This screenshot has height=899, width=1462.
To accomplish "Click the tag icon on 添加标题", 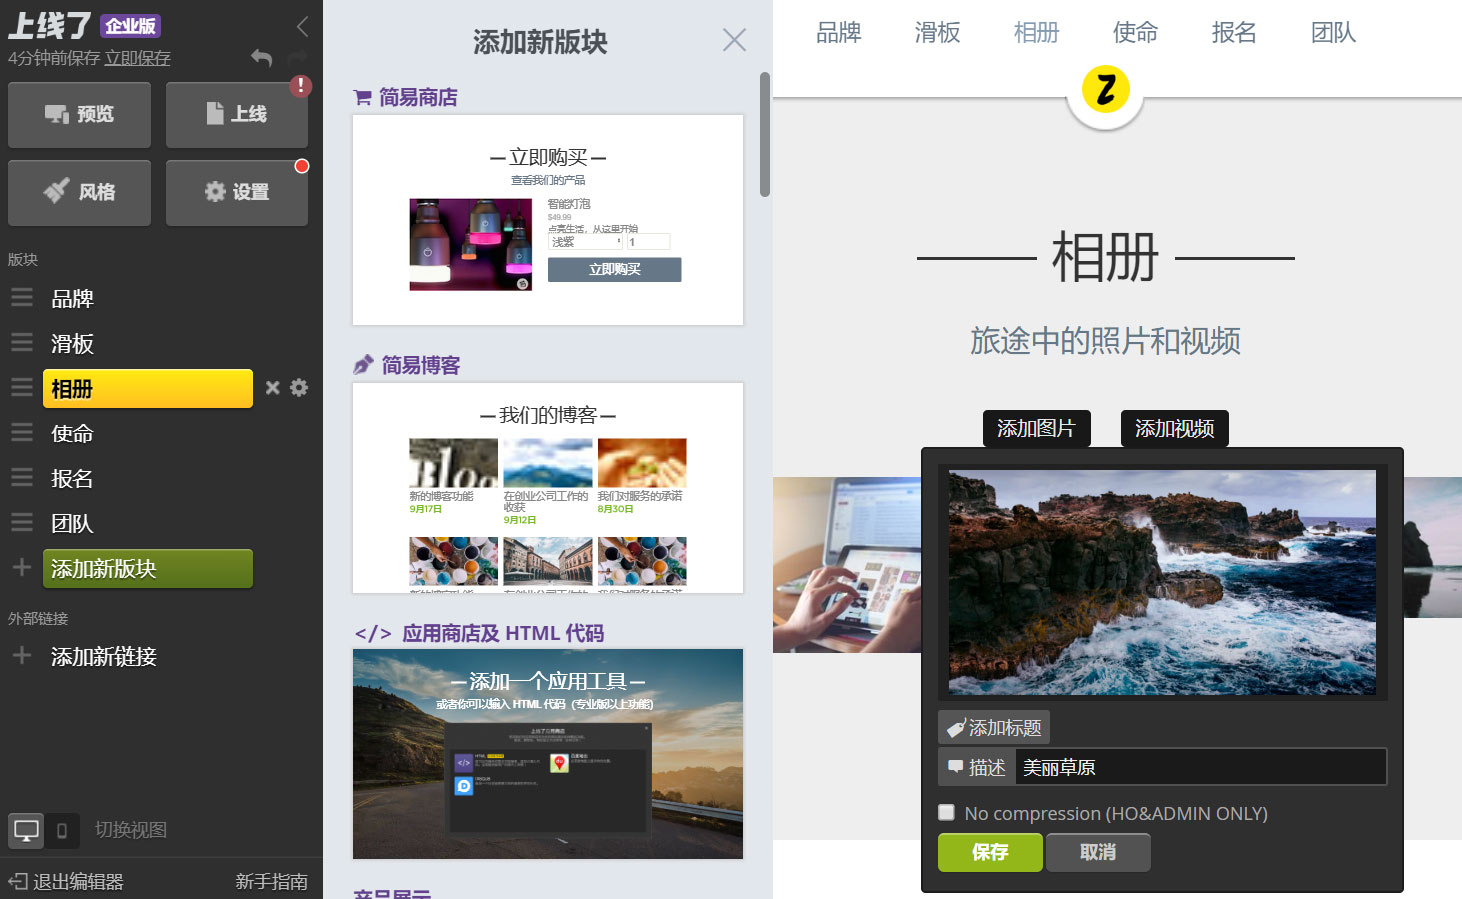I will (x=957, y=727).
